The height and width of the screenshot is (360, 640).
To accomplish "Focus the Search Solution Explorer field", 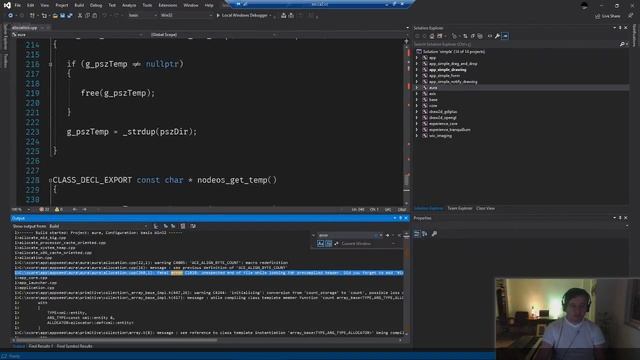I will coord(516,44).
